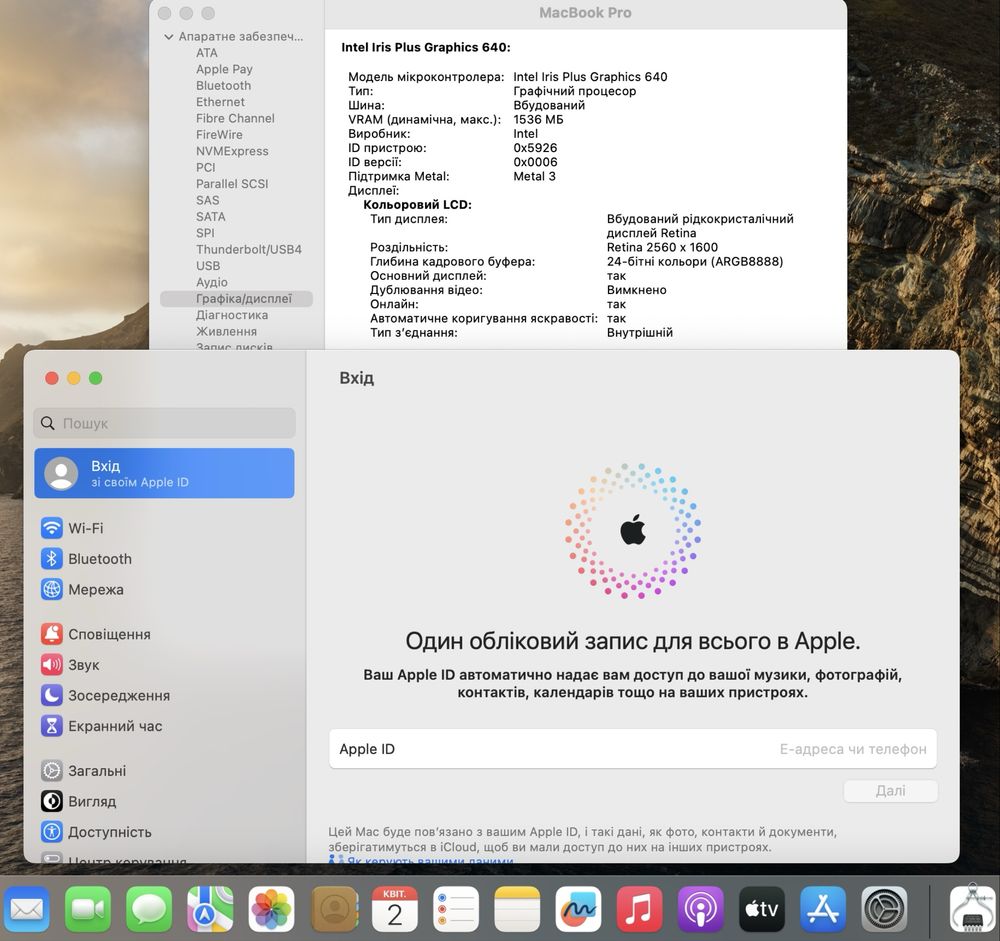Select Ethernet in System Information sidebar
The image size is (1000, 941).
[220, 102]
